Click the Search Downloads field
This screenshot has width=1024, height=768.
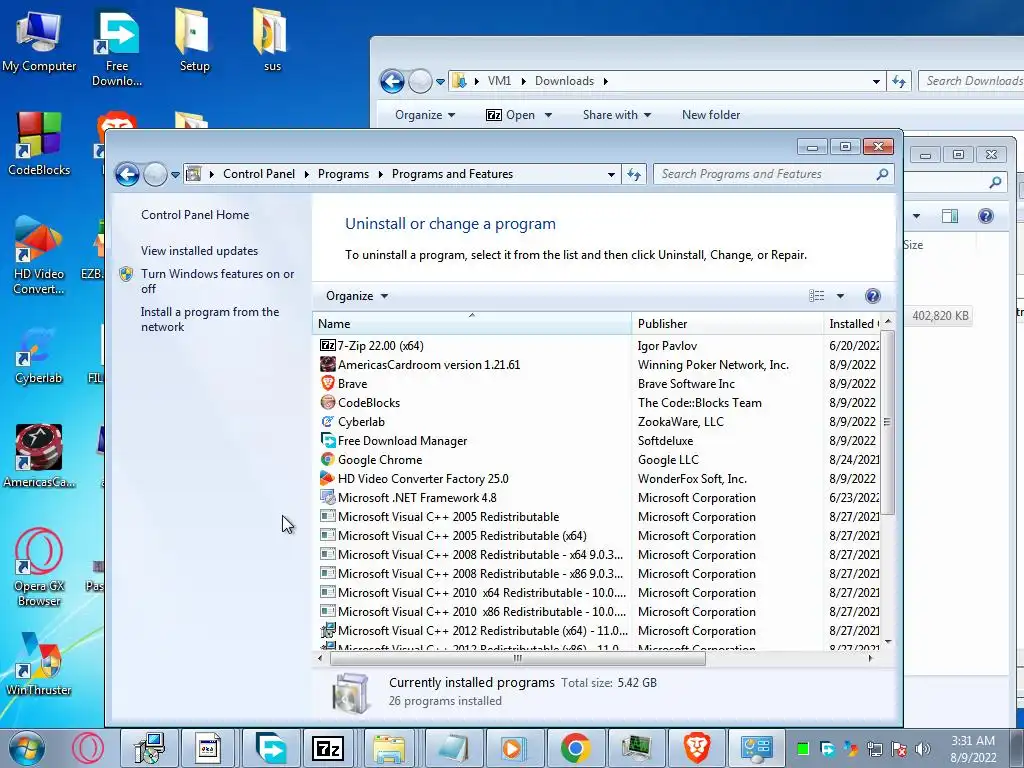(x=973, y=81)
